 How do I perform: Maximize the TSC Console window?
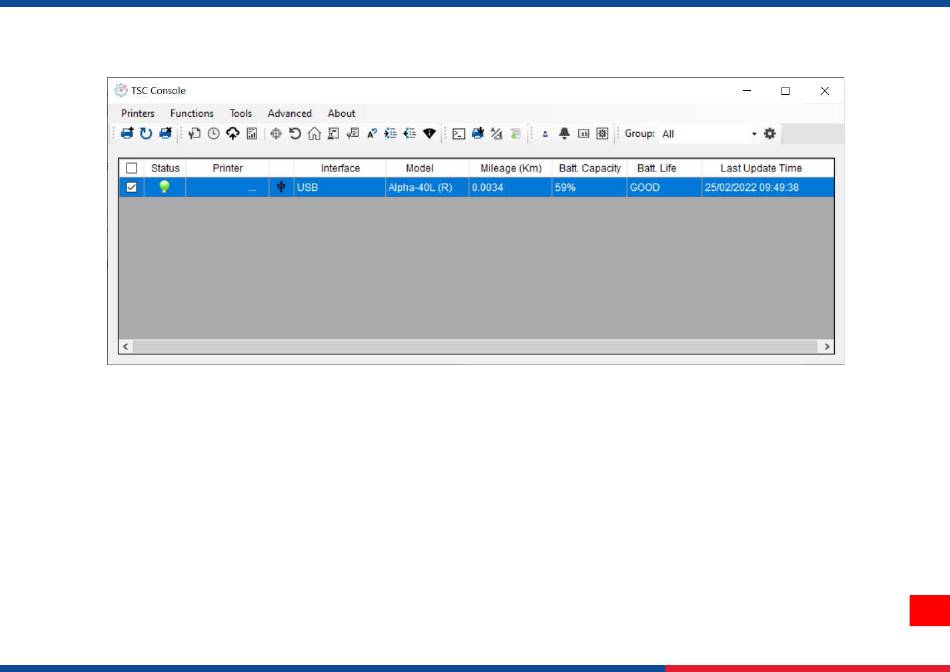[x=785, y=91]
